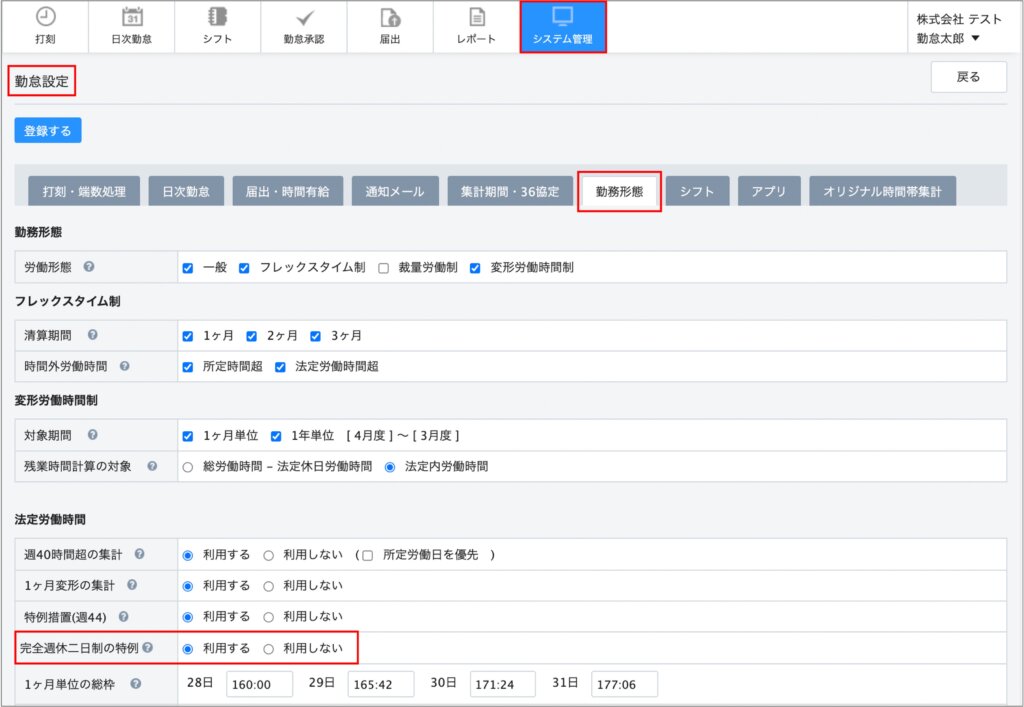This screenshot has height=707, width=1024.
Task: Enable the 裁量労働制 checkbox
Action: coord(384,268)
